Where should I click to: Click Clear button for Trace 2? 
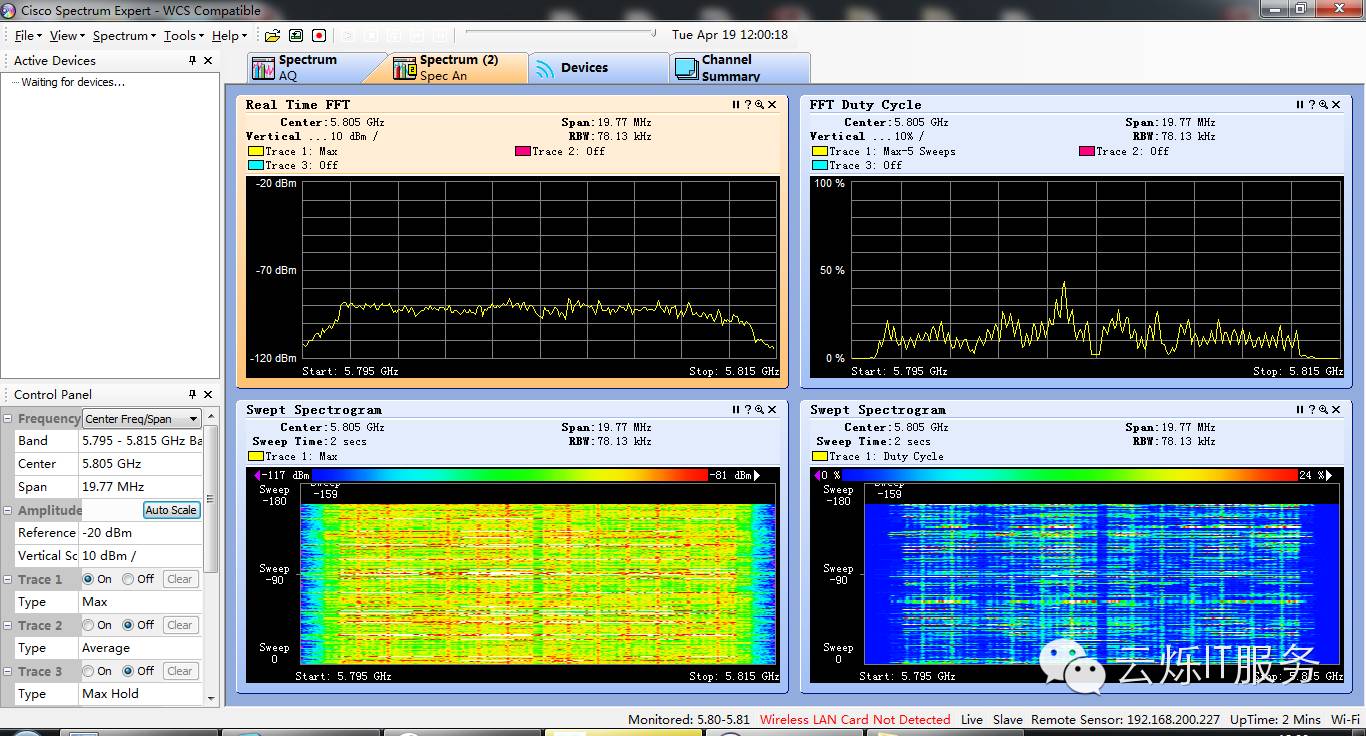click(x=180, y=625)
